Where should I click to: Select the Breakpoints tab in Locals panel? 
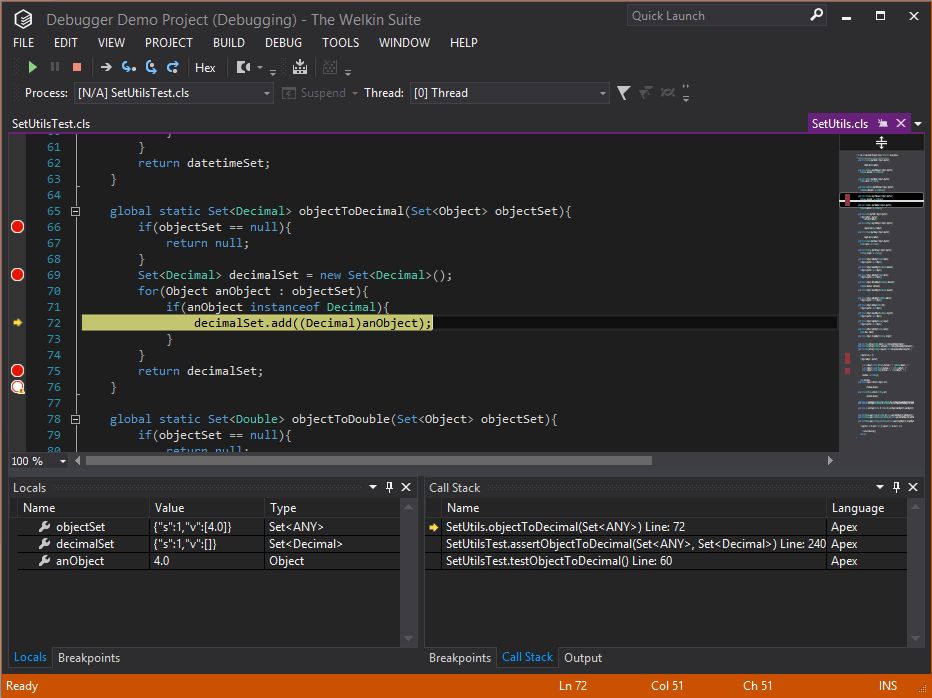[x=88, y=658]
